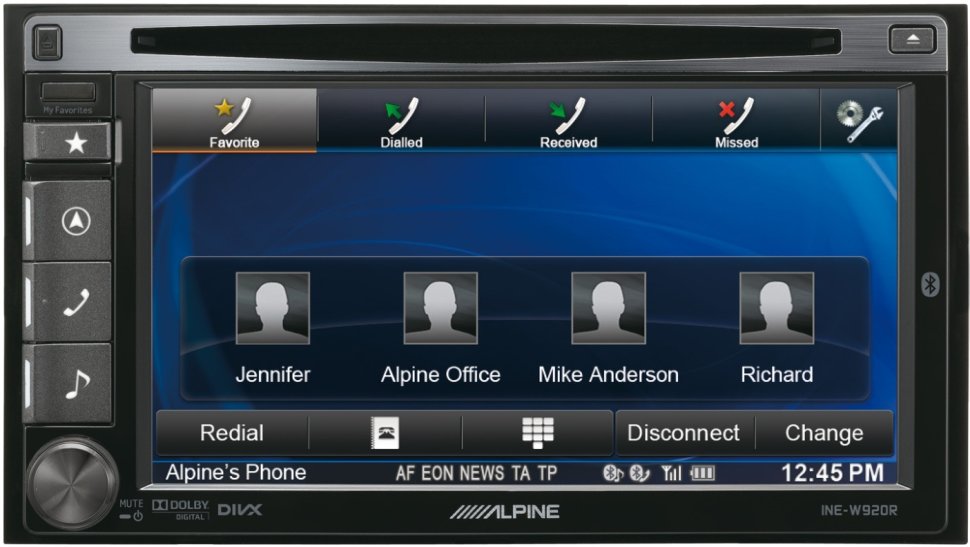Click the "EON" radio indicator

tap(437, 473)
